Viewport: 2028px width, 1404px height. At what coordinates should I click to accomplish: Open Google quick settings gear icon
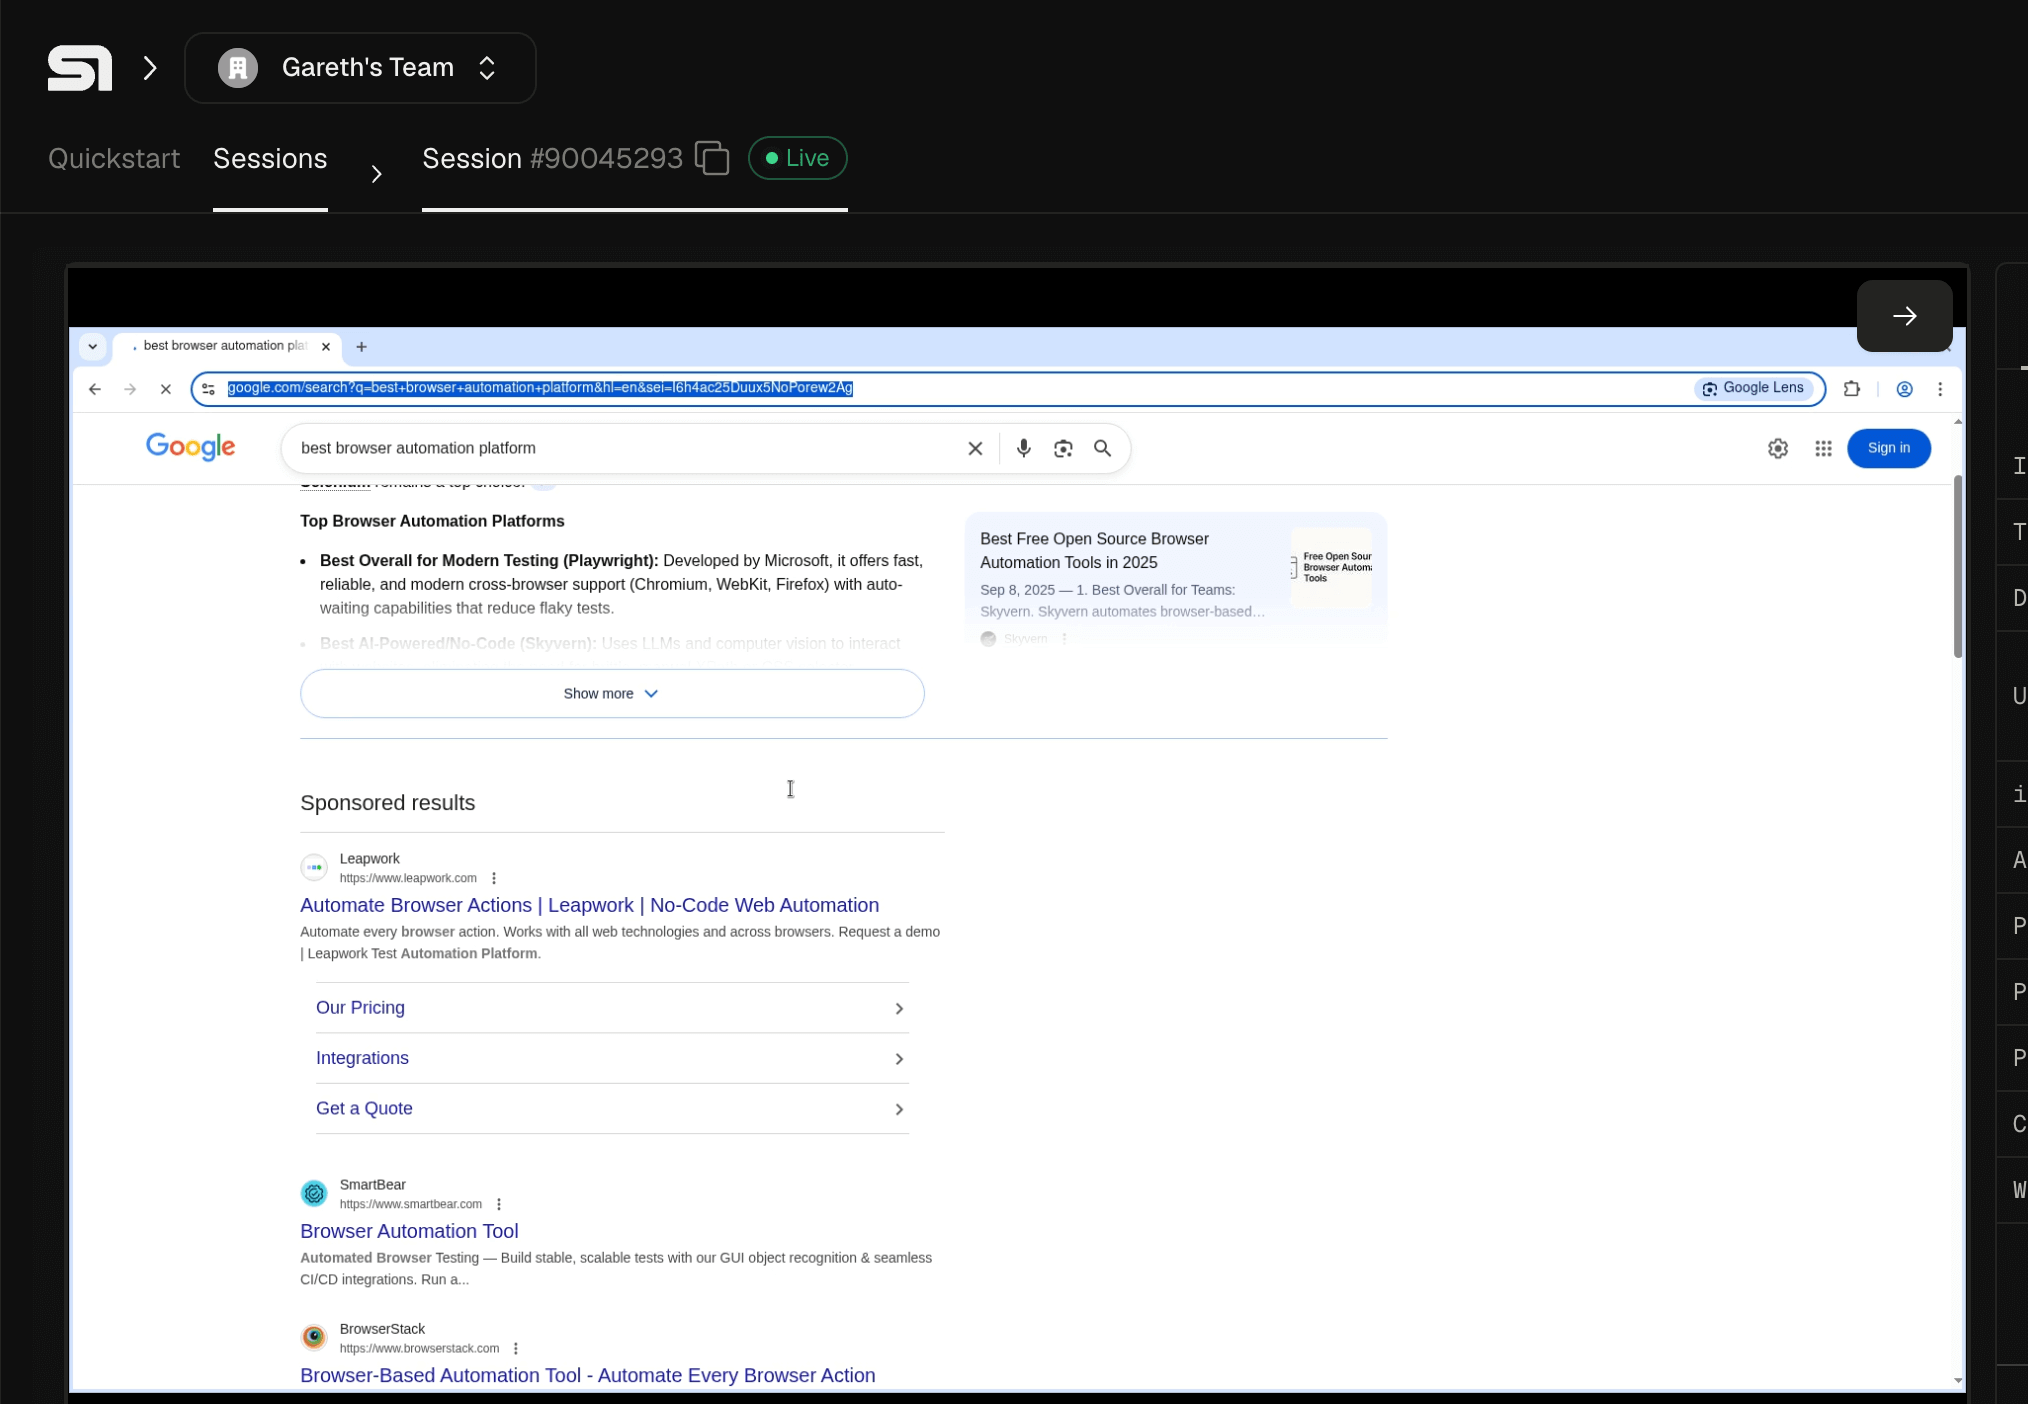tap(1777, 448)
